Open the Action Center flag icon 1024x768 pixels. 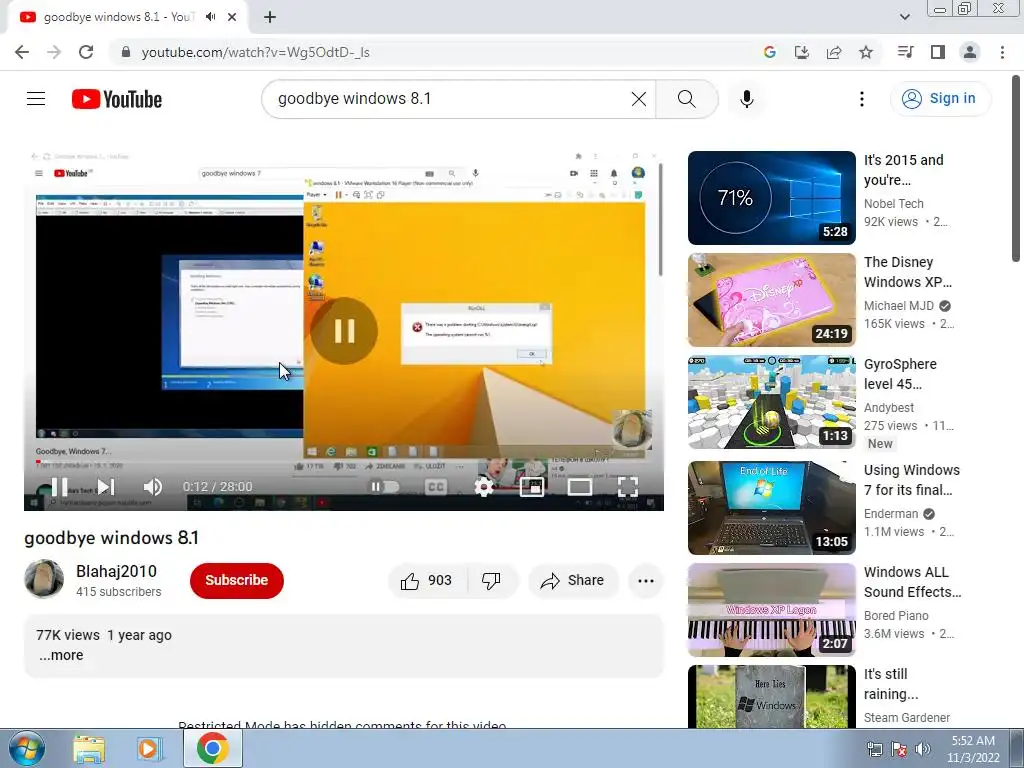tap(899, 749)
